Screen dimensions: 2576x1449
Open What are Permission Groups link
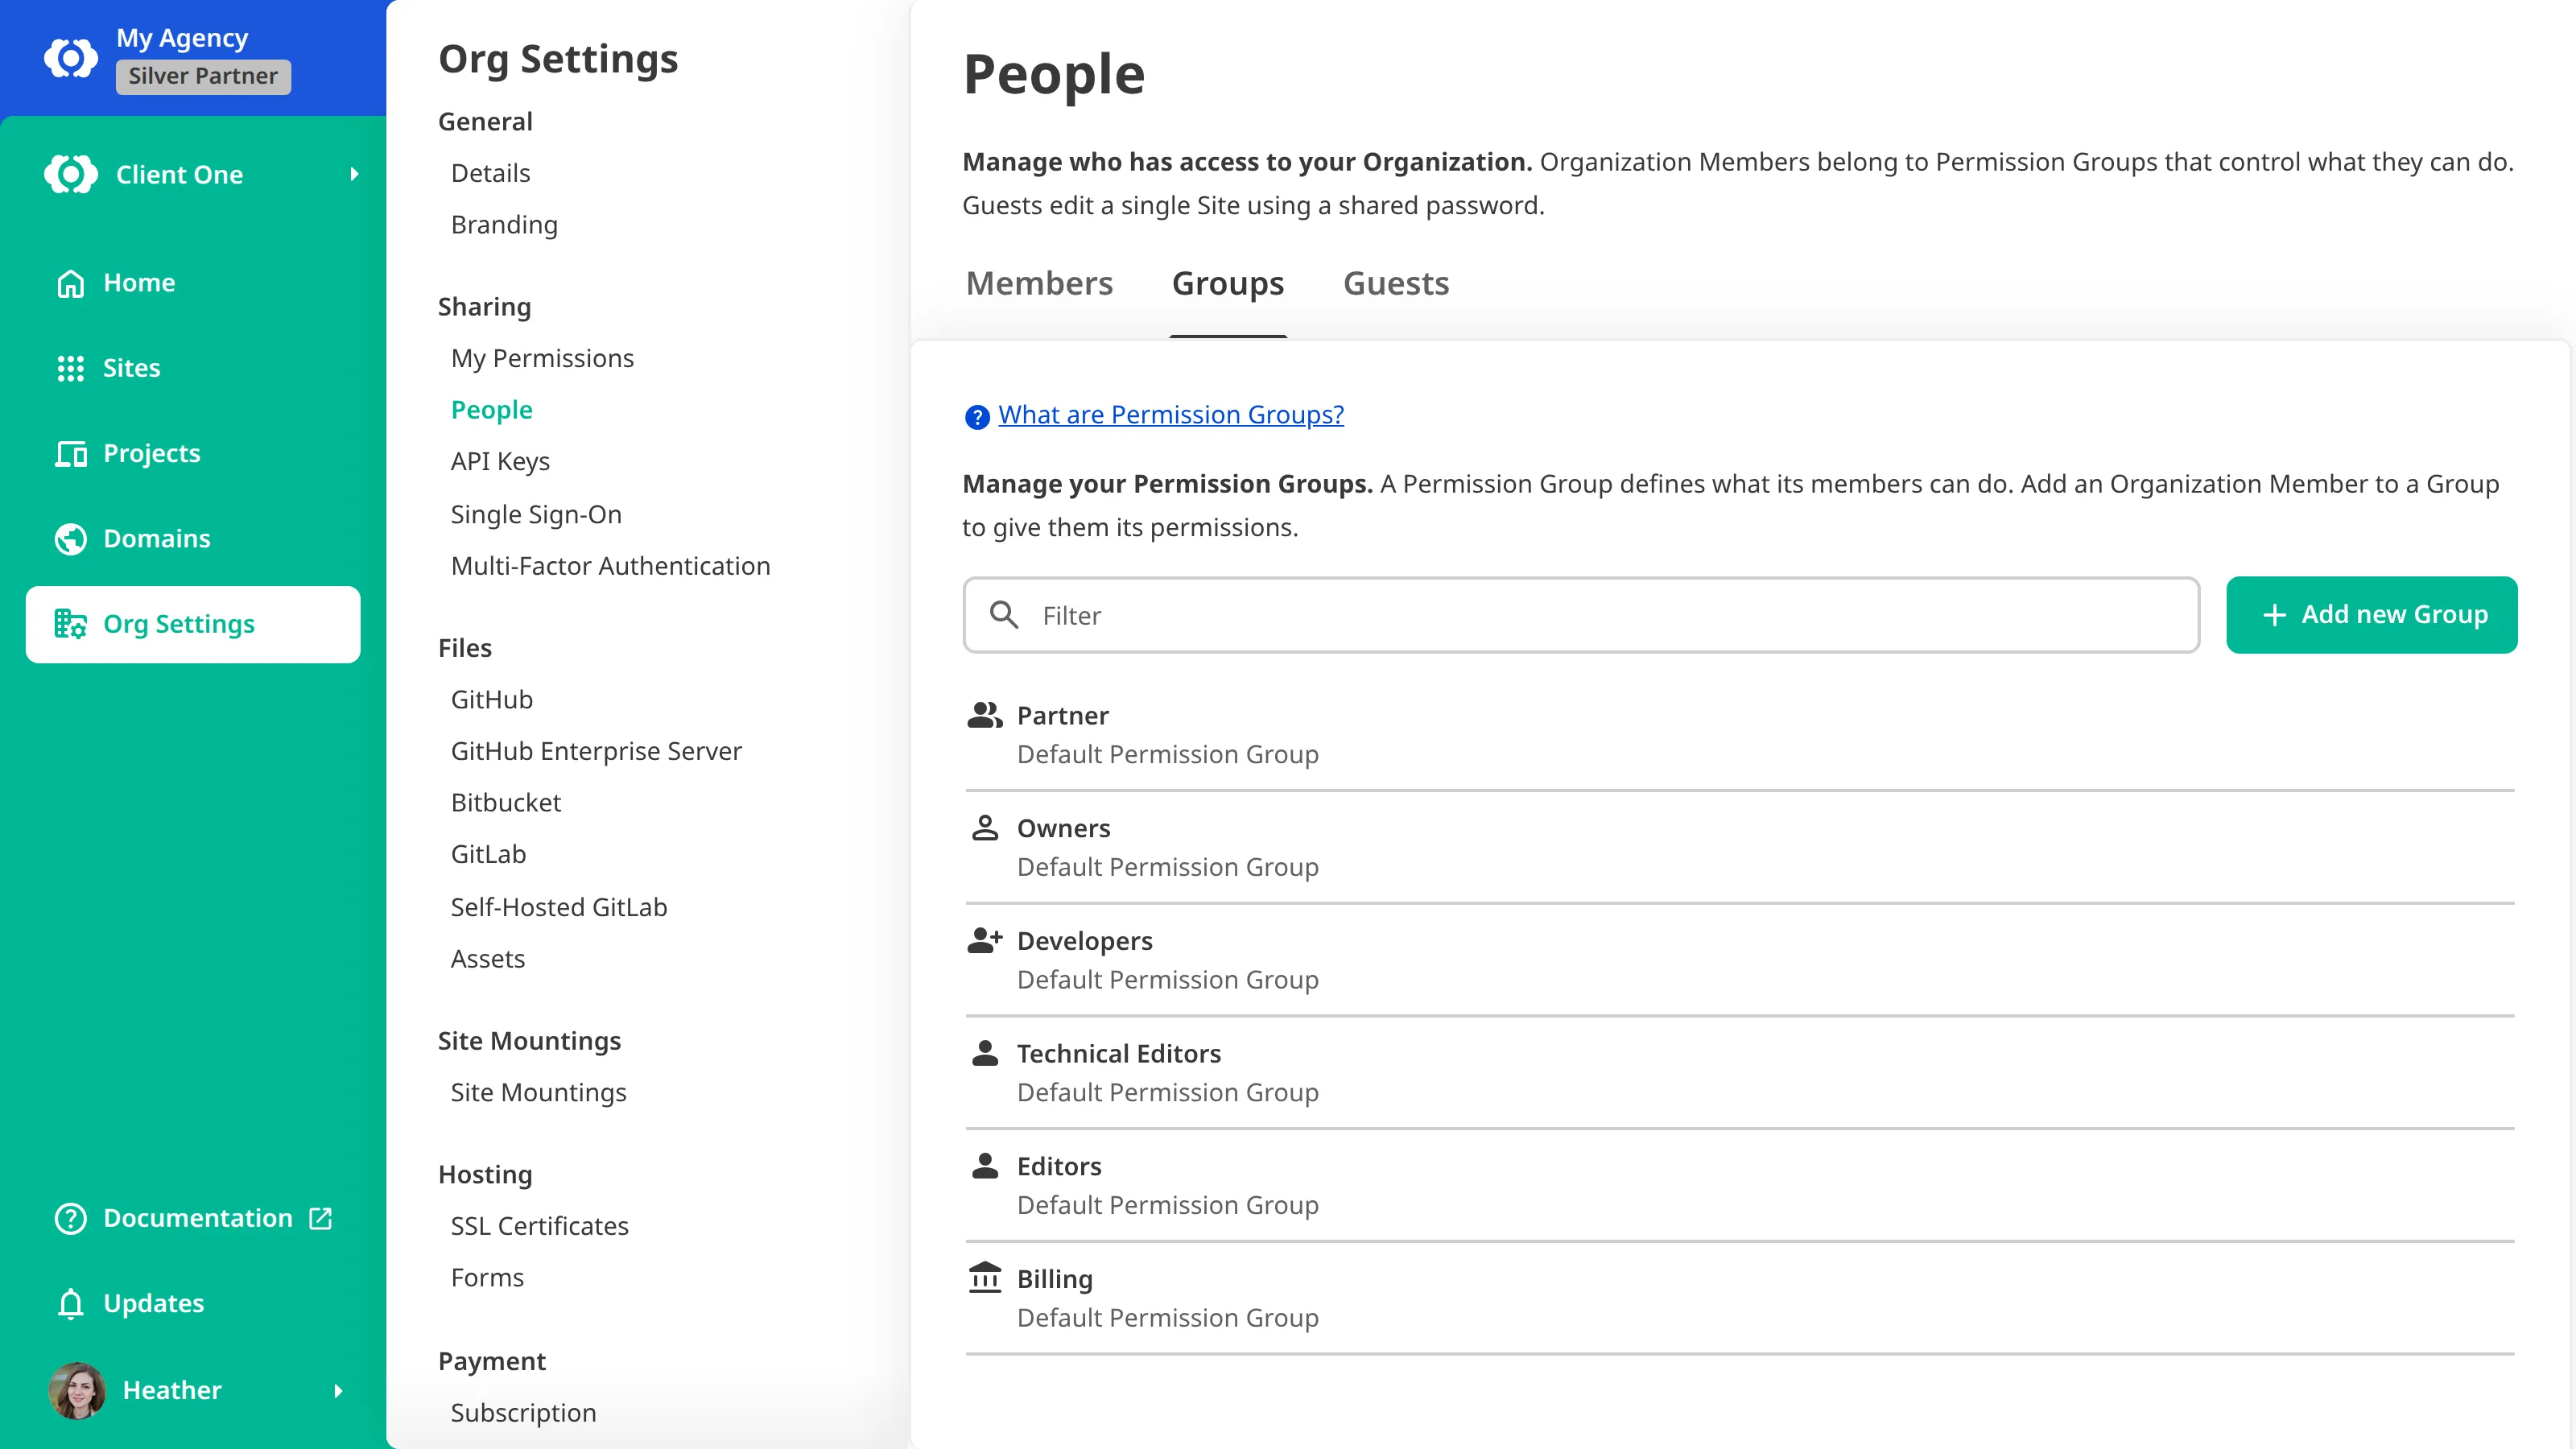[x=1171, y=415]
